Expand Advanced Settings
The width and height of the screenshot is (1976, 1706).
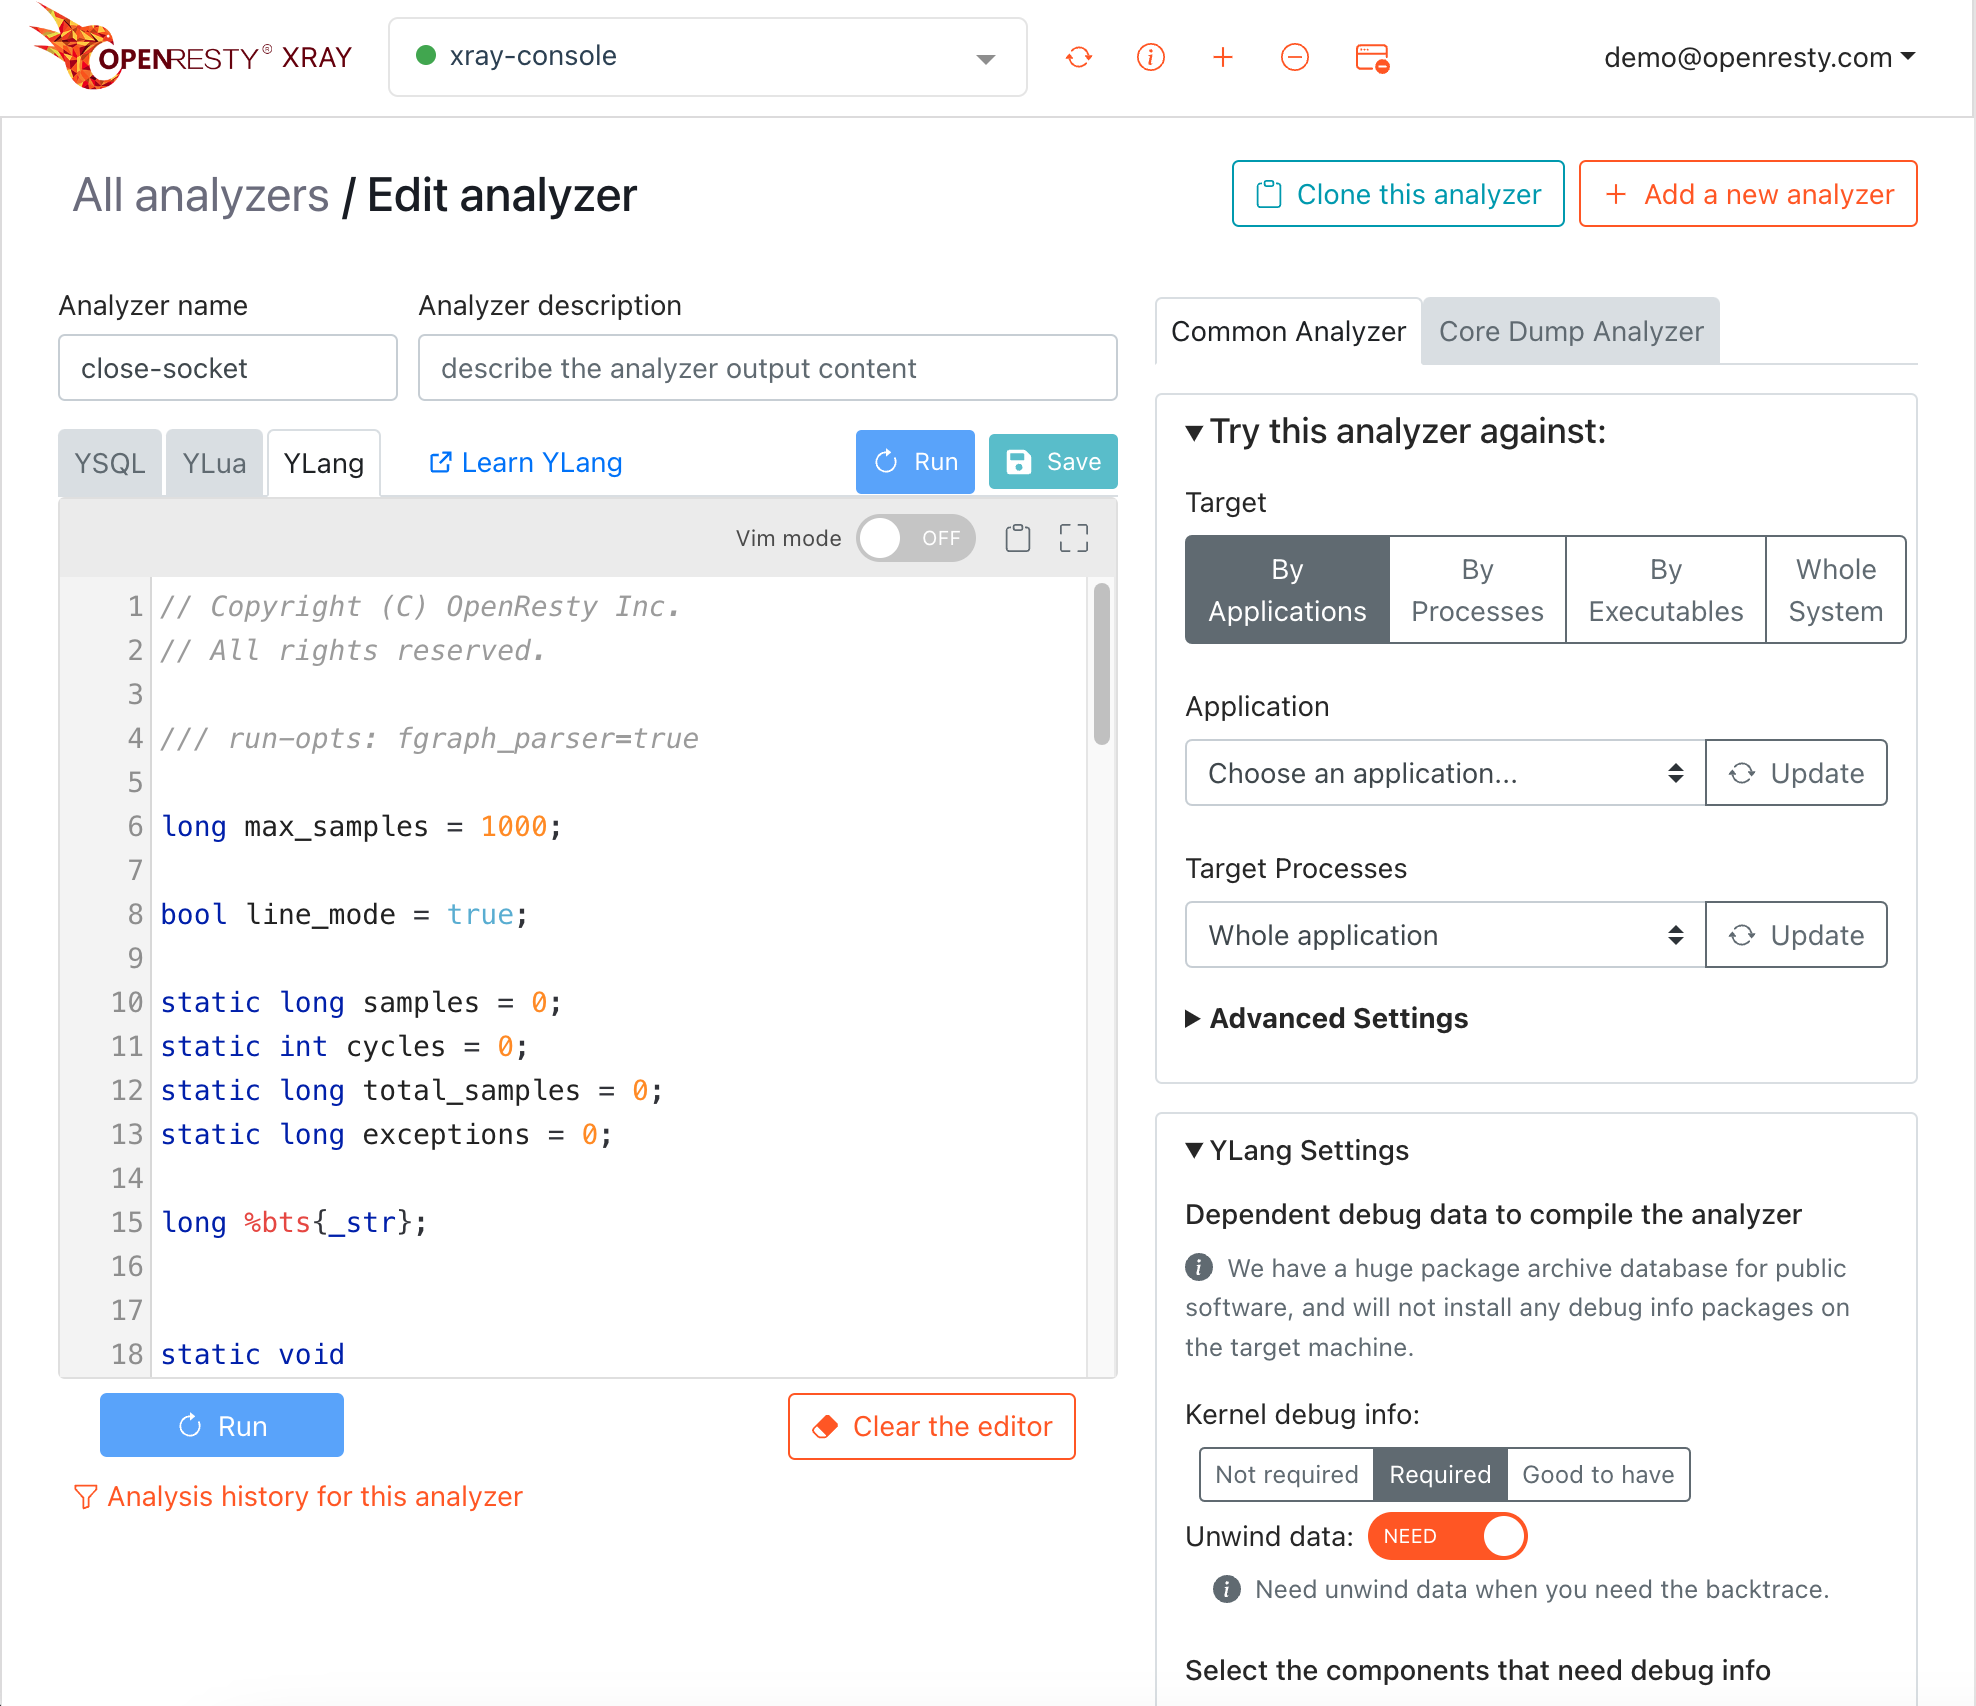coord(1327,1018)
